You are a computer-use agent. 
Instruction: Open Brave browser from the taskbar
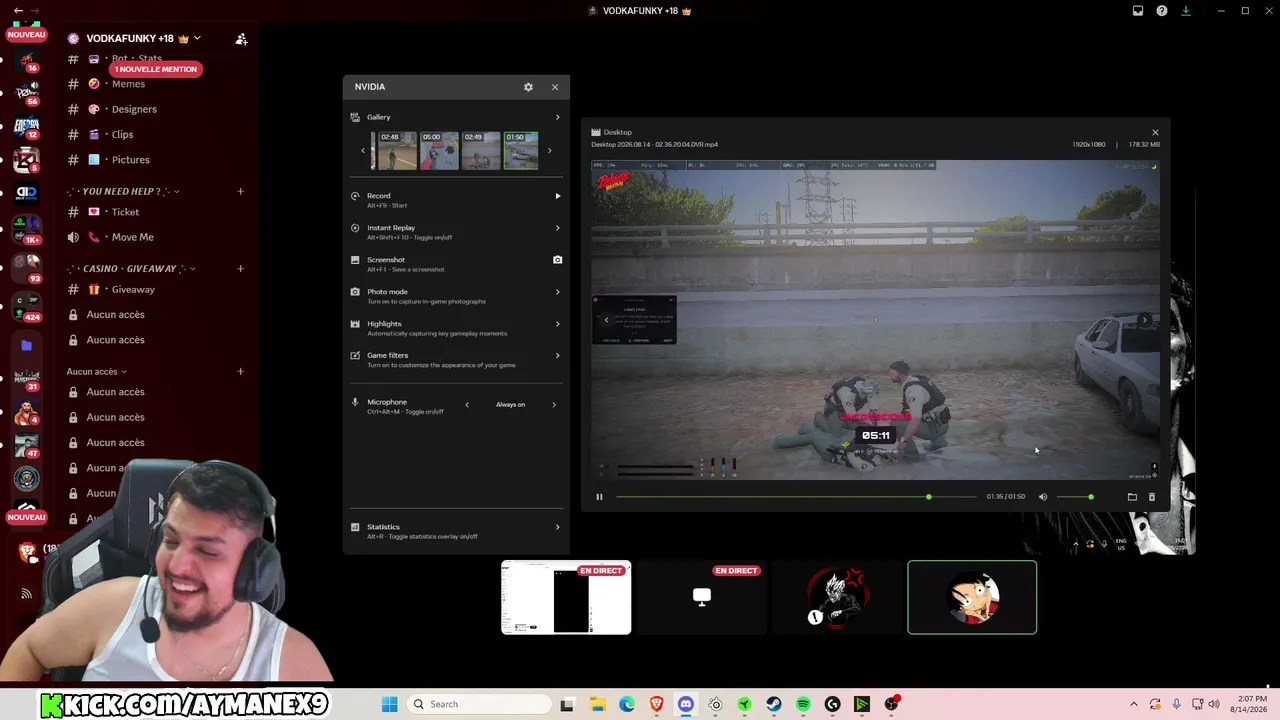(x=656, y=704)
